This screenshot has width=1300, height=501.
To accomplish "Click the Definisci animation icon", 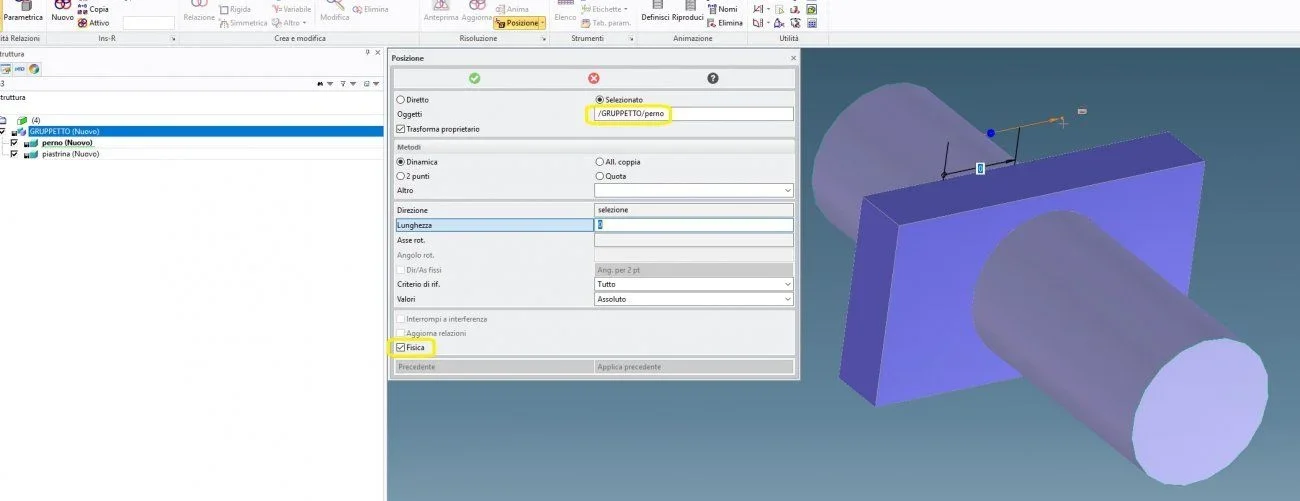I will point(656,10).
